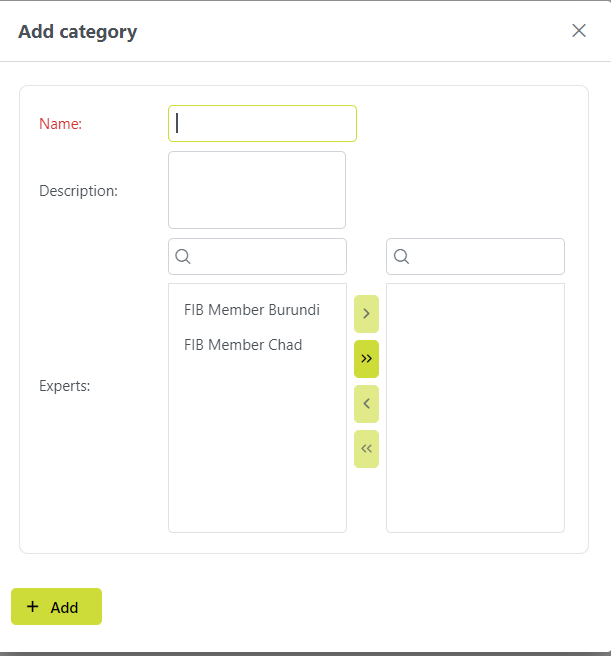Move selected expert left with single arrow
Image resolution: width=611 pixels, height=656 pixels.
click(x=366, y=404)
